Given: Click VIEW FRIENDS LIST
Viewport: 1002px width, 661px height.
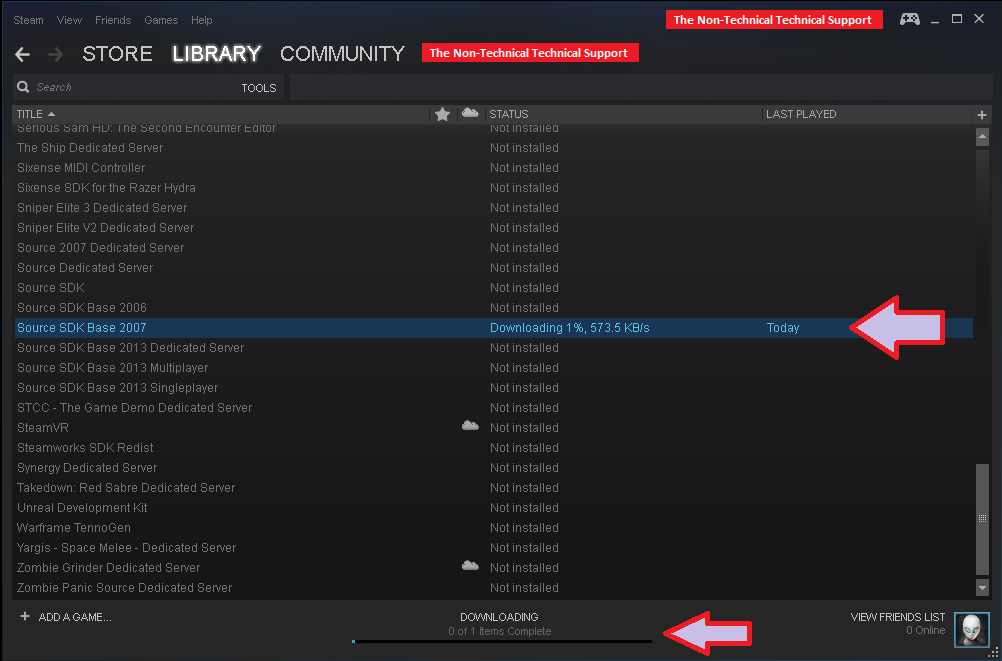Looking at the screenshot, I should tap(898, 617).
